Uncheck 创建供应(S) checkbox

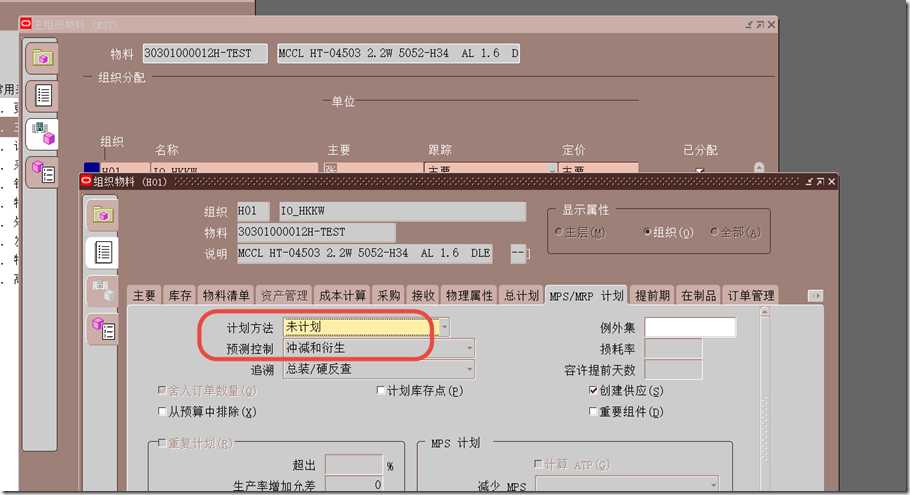593,391
